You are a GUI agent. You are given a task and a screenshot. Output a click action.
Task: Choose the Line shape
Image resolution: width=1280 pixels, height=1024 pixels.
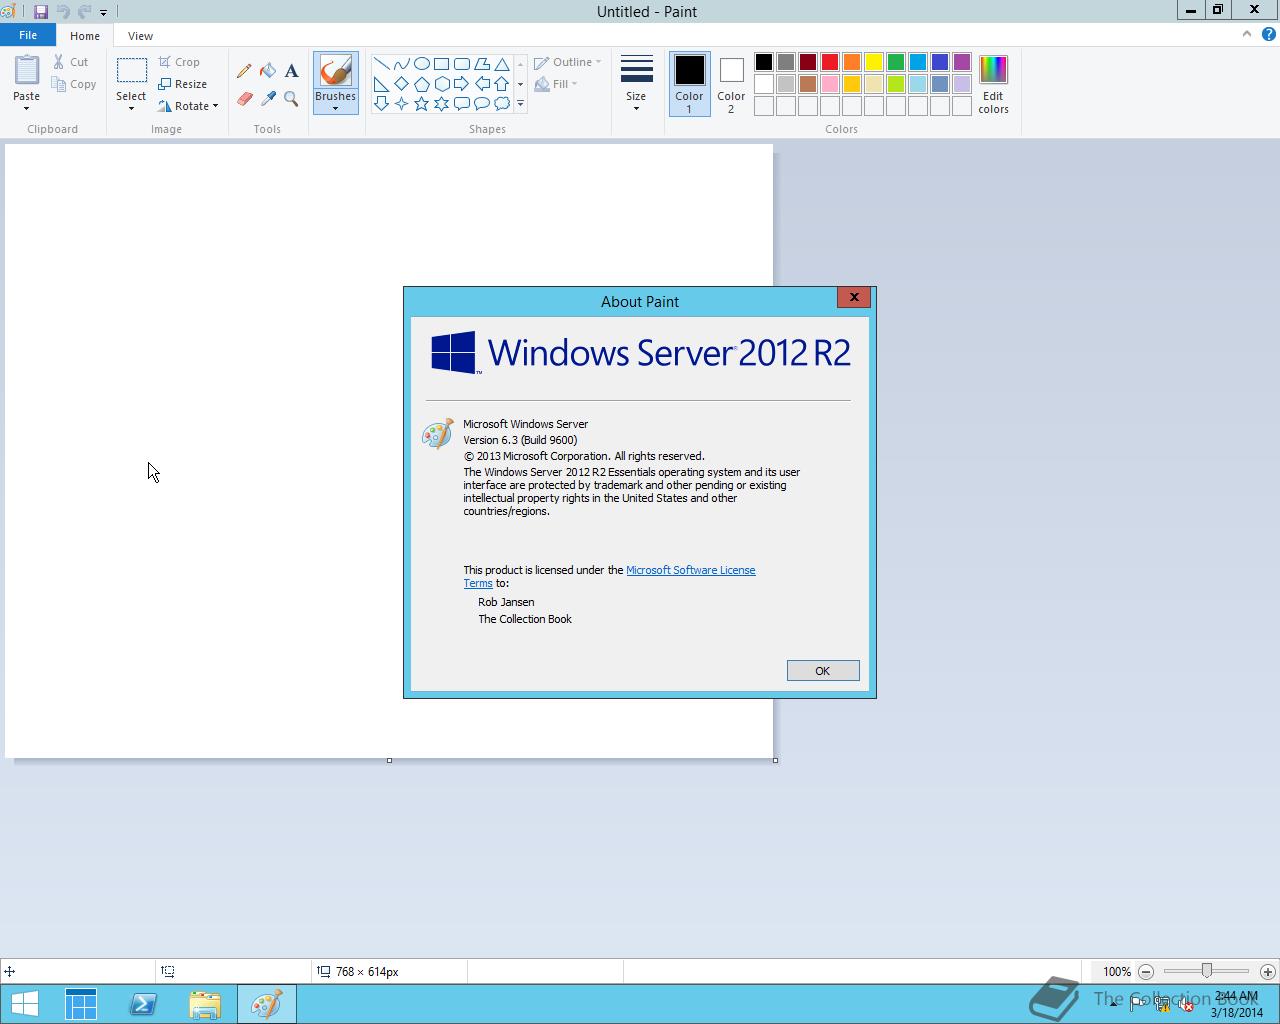(x=381, y=63)
